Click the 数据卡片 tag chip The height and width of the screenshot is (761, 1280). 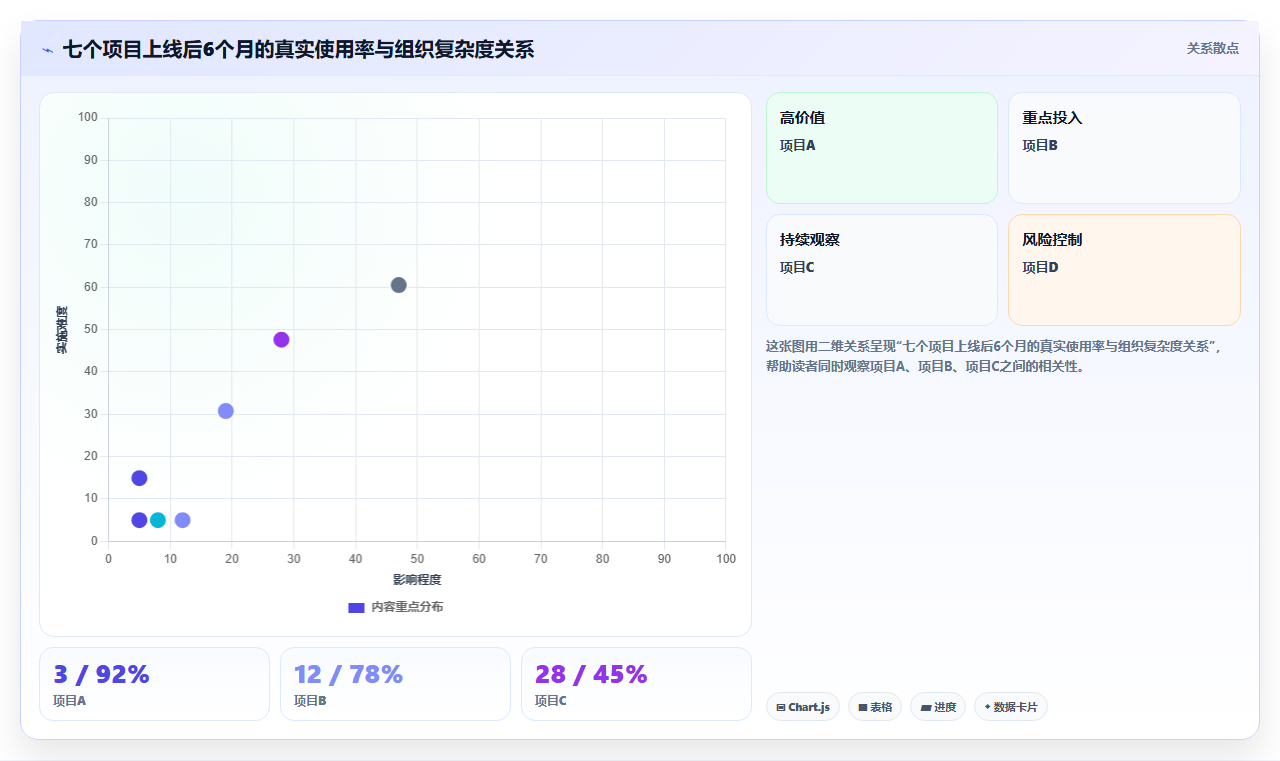pyautogui.click(x=1010, y=707)
